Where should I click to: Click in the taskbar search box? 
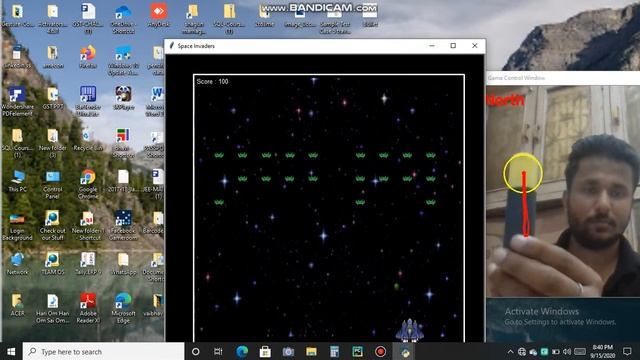(103, 351)
